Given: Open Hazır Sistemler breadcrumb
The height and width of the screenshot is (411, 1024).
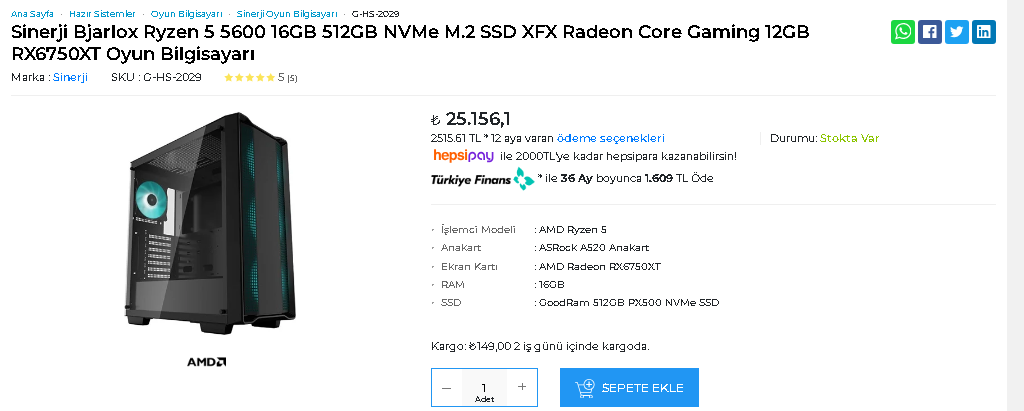Looking at the screenshot, I should point(102,14).
